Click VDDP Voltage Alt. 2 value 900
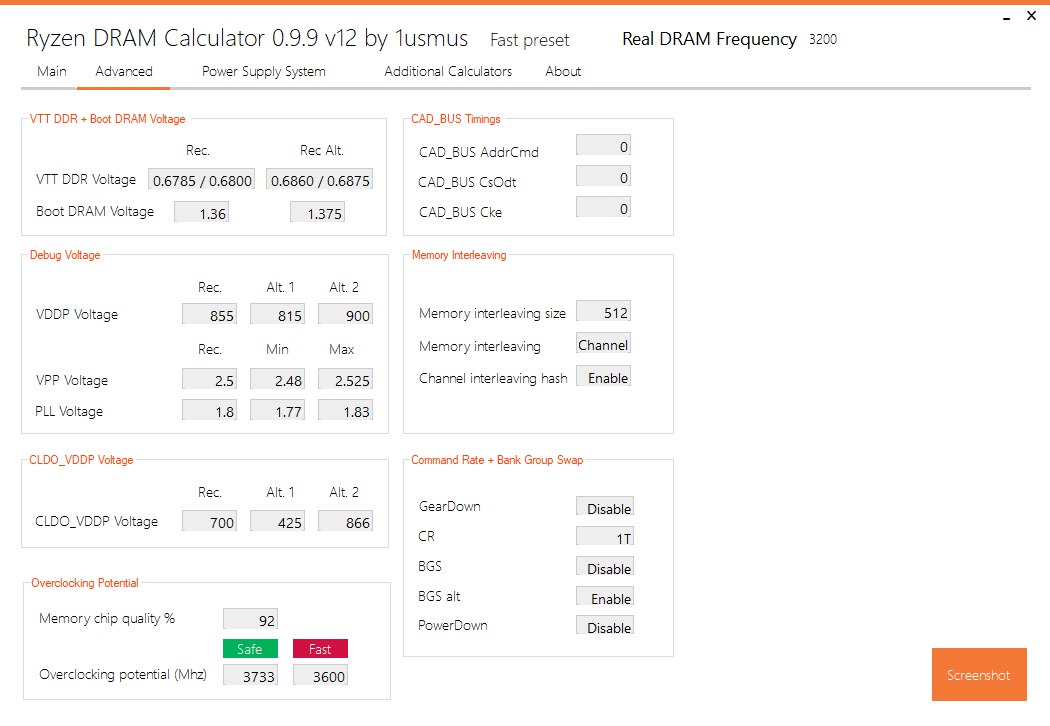1050x726 pixels. (345, 314)
